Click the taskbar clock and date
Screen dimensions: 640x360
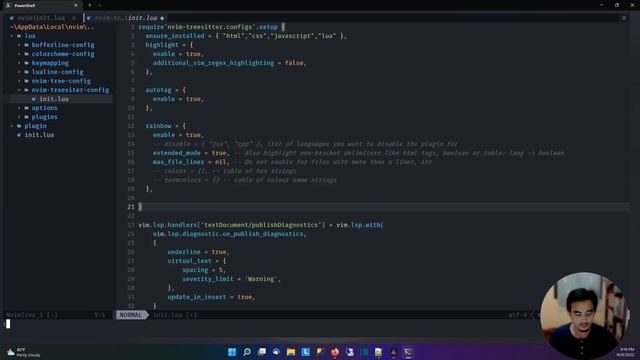click(x=625, y=352)
